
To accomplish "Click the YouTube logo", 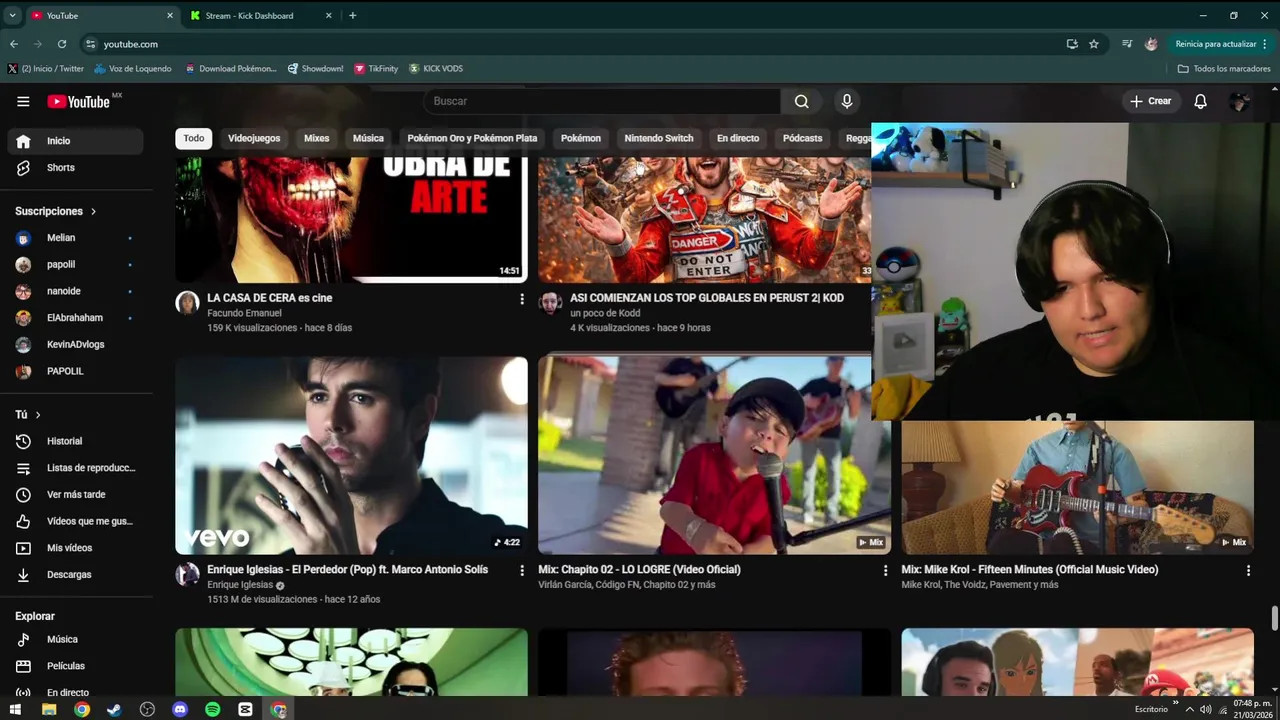I will 78,101.
